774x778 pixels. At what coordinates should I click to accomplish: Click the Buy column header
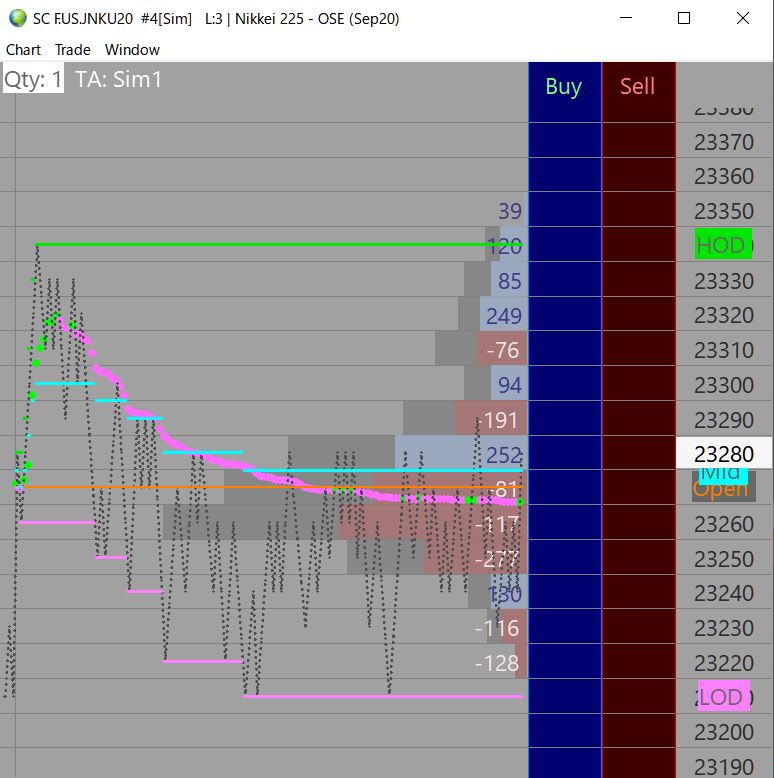point(564,87)
